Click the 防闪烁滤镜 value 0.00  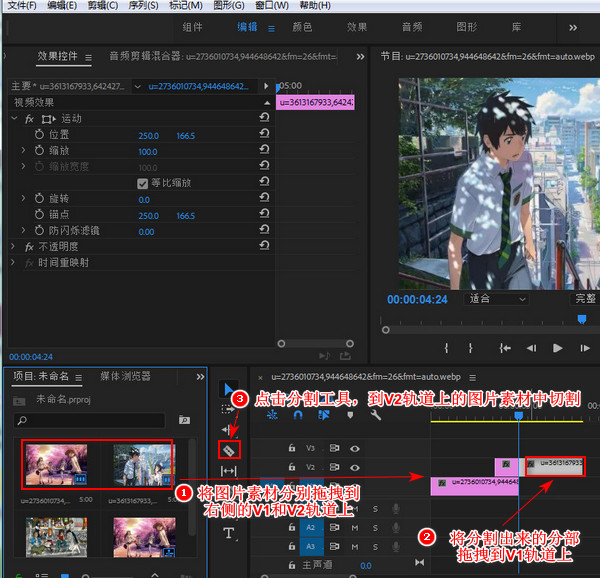[x=146, y=232]
